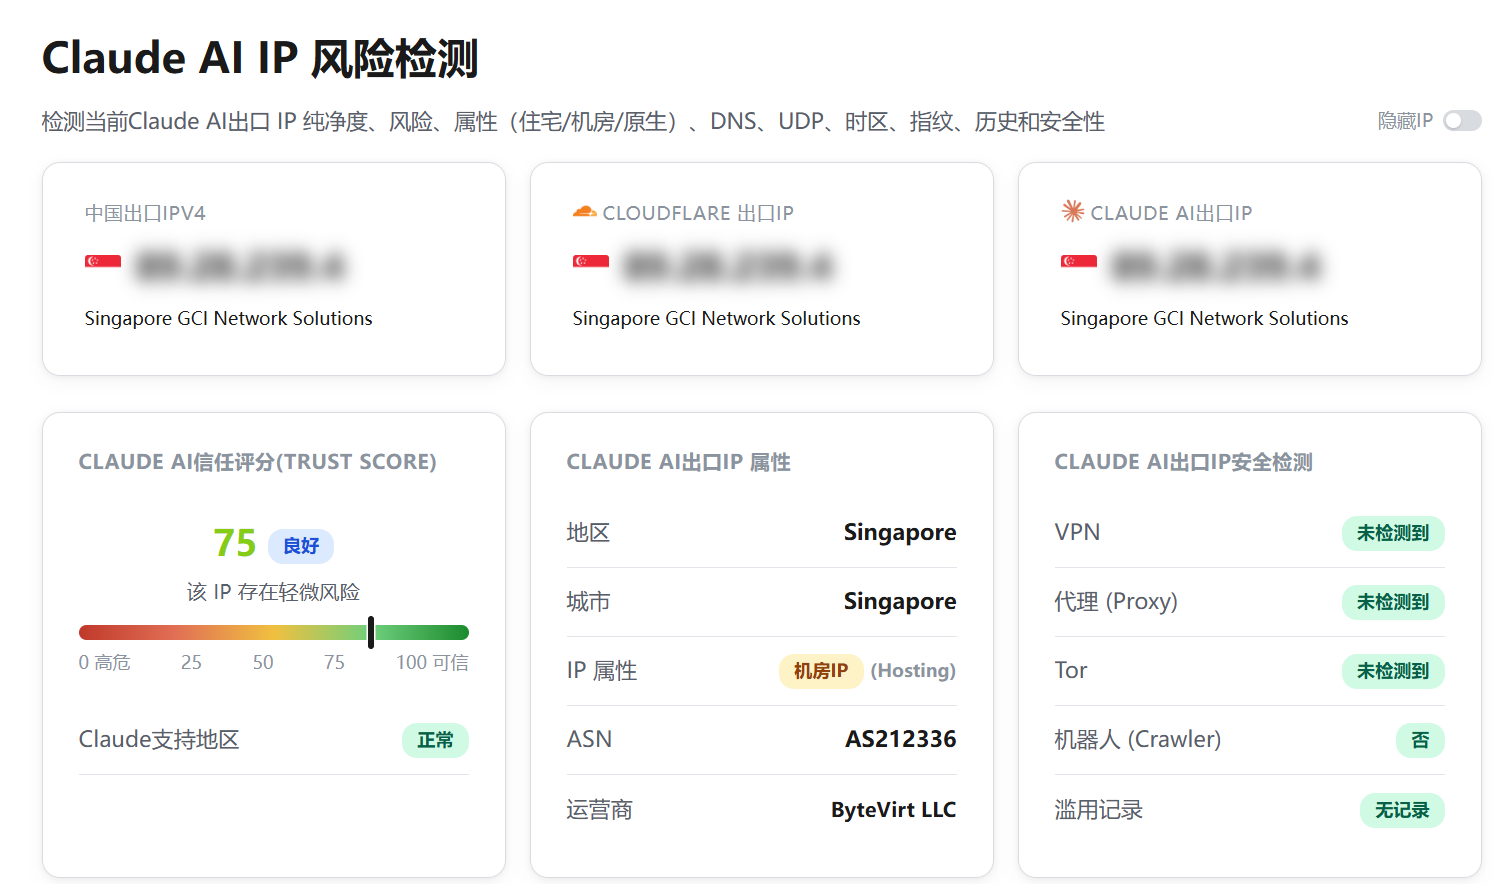
Task: Click the 机房IP badge
Action: 821,671
